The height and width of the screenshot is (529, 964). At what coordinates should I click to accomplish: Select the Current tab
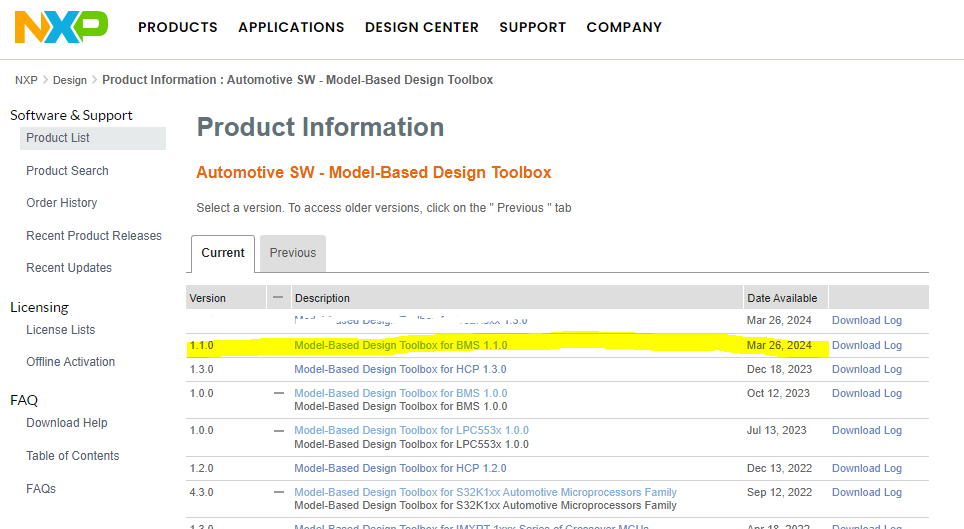222,253
